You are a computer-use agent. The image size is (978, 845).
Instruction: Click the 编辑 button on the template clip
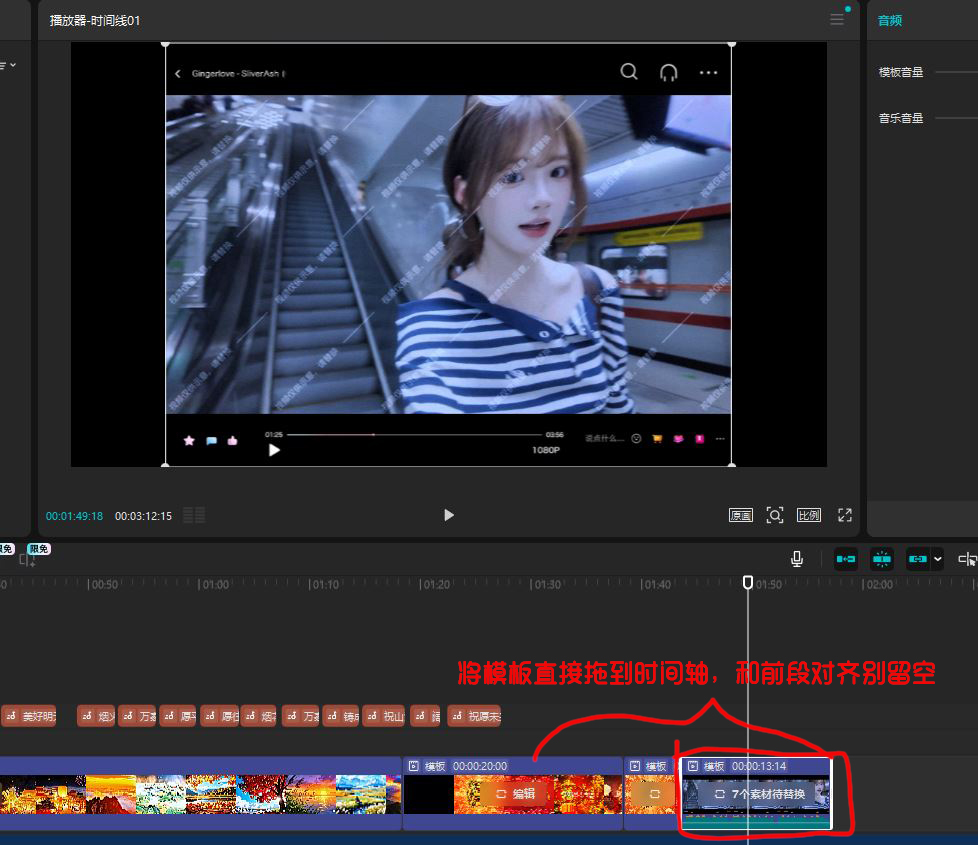[516, 794]
